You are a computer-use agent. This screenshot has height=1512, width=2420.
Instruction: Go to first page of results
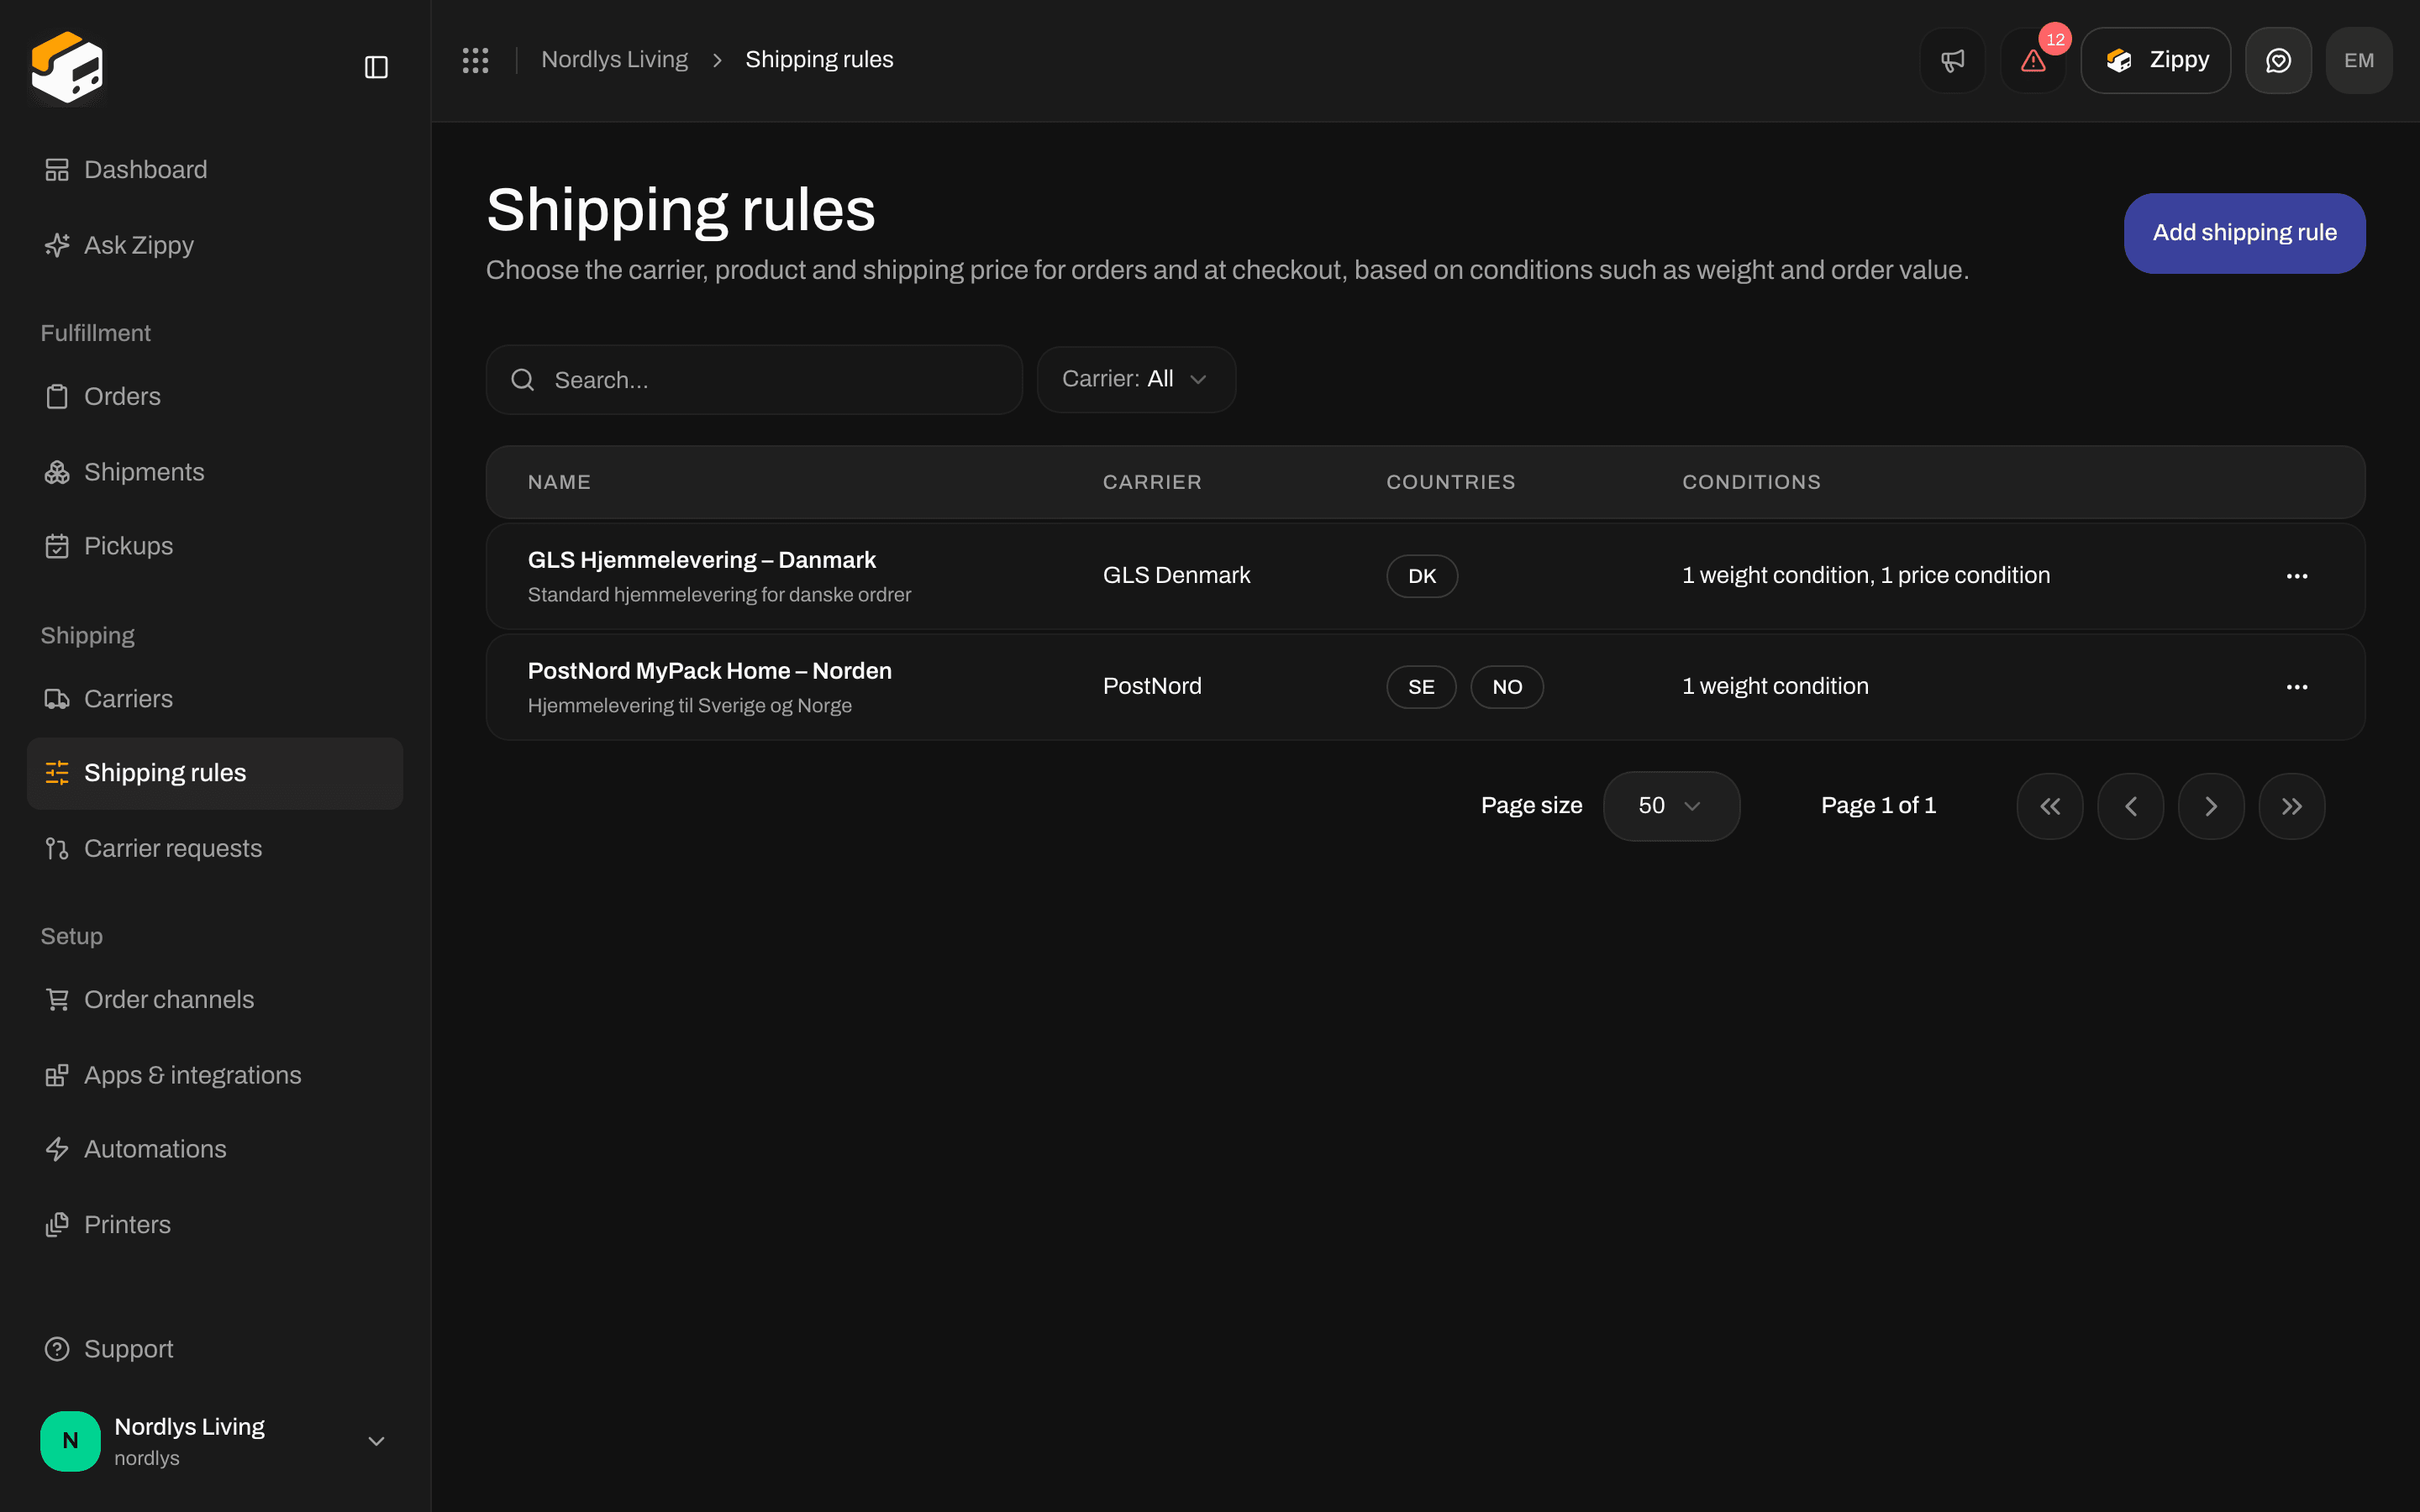pos(2050,806)
